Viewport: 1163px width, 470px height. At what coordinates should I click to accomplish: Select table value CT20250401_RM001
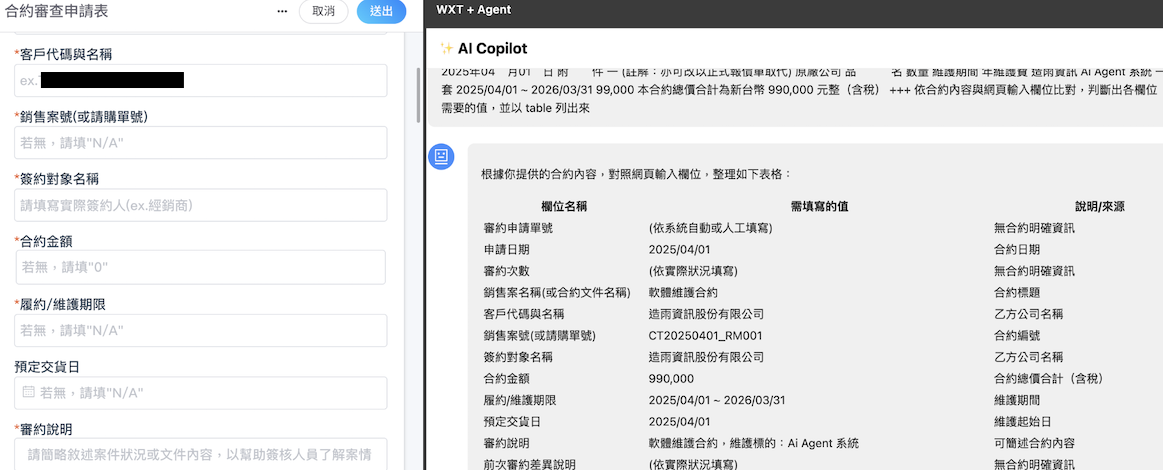click(705, 336)
